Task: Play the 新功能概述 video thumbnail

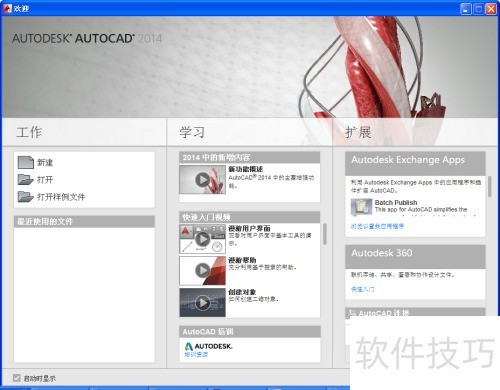Action: [x=202, y=180]
